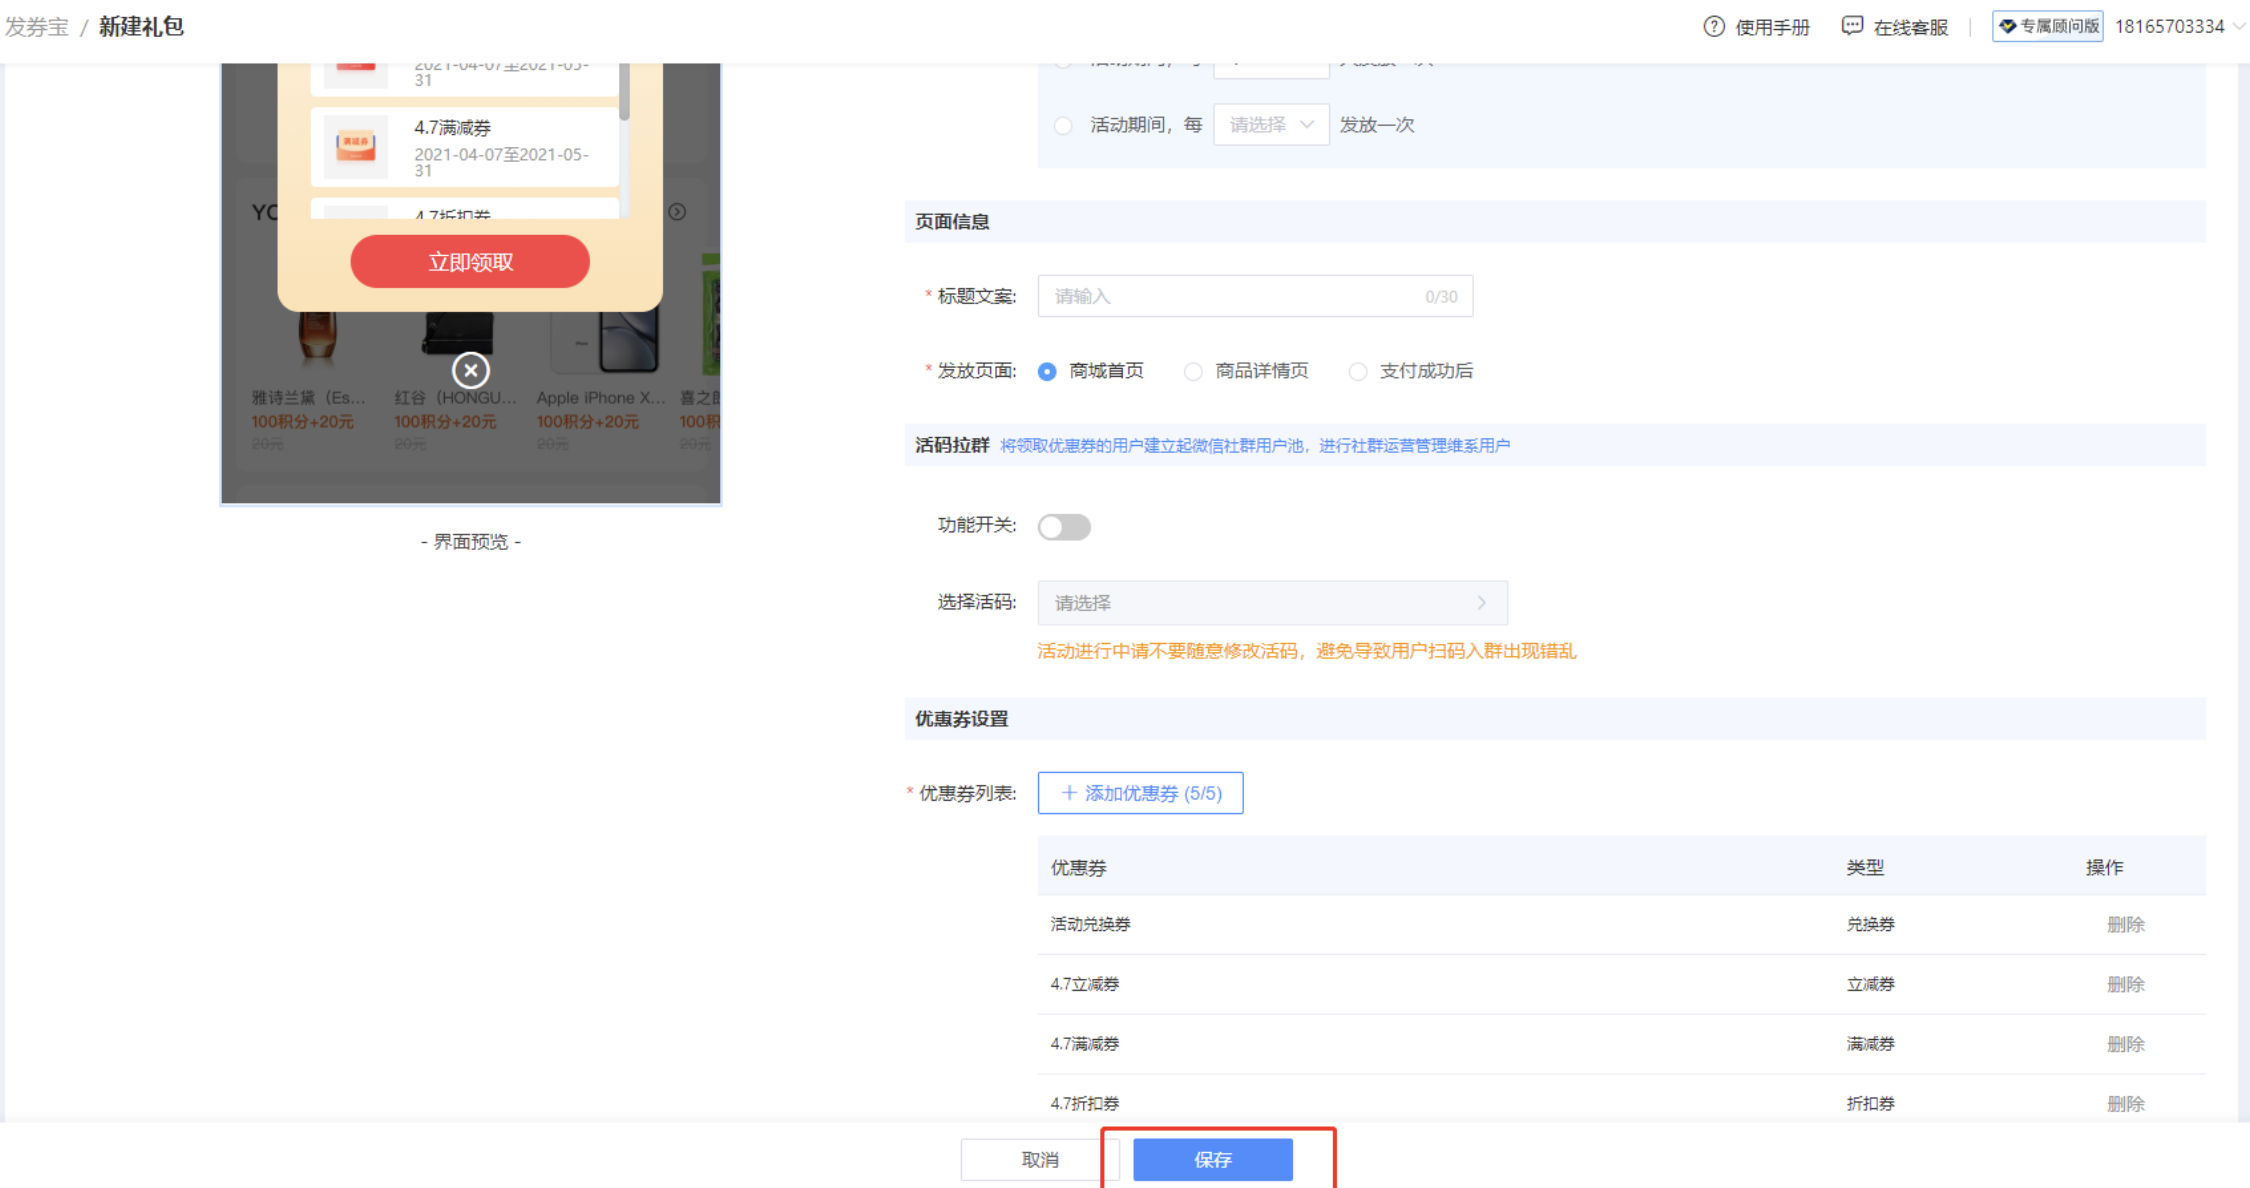Open the 请选择 frequency dropdown

1270,125
